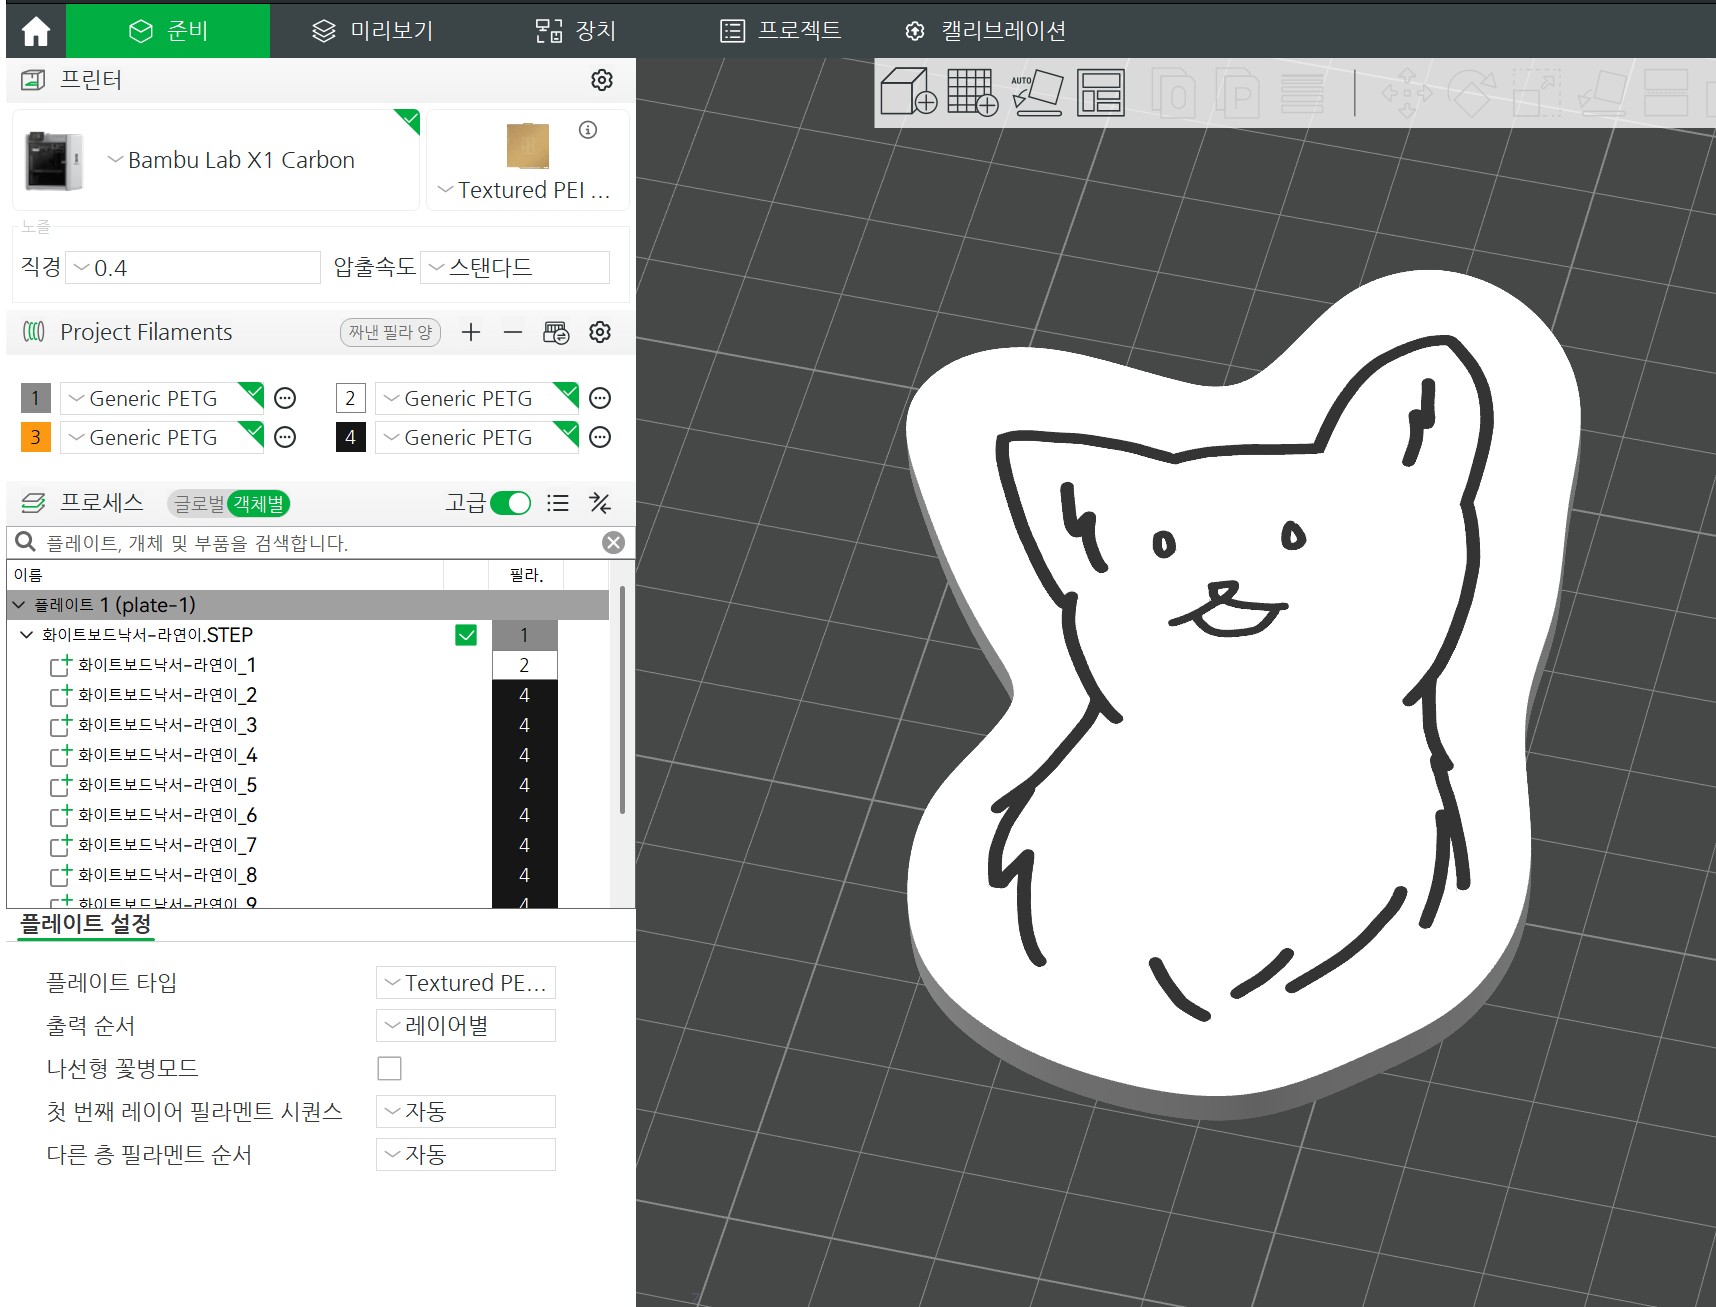Switch to the 준비 tab

point(168,31)
